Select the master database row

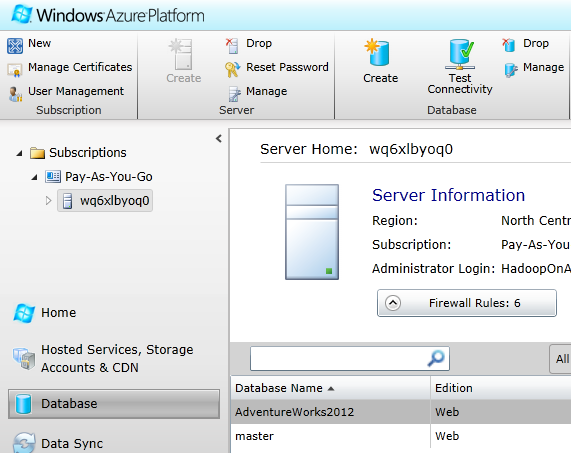point(401,436)
